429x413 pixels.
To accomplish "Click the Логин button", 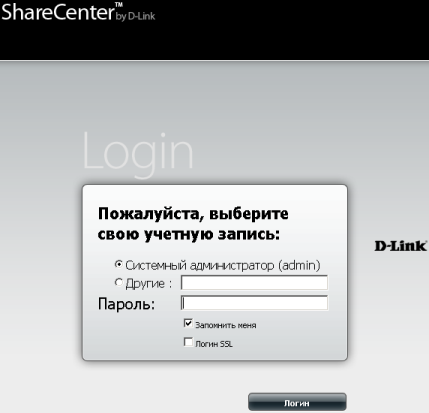I will pyautogui.click(x=297, y=402).
